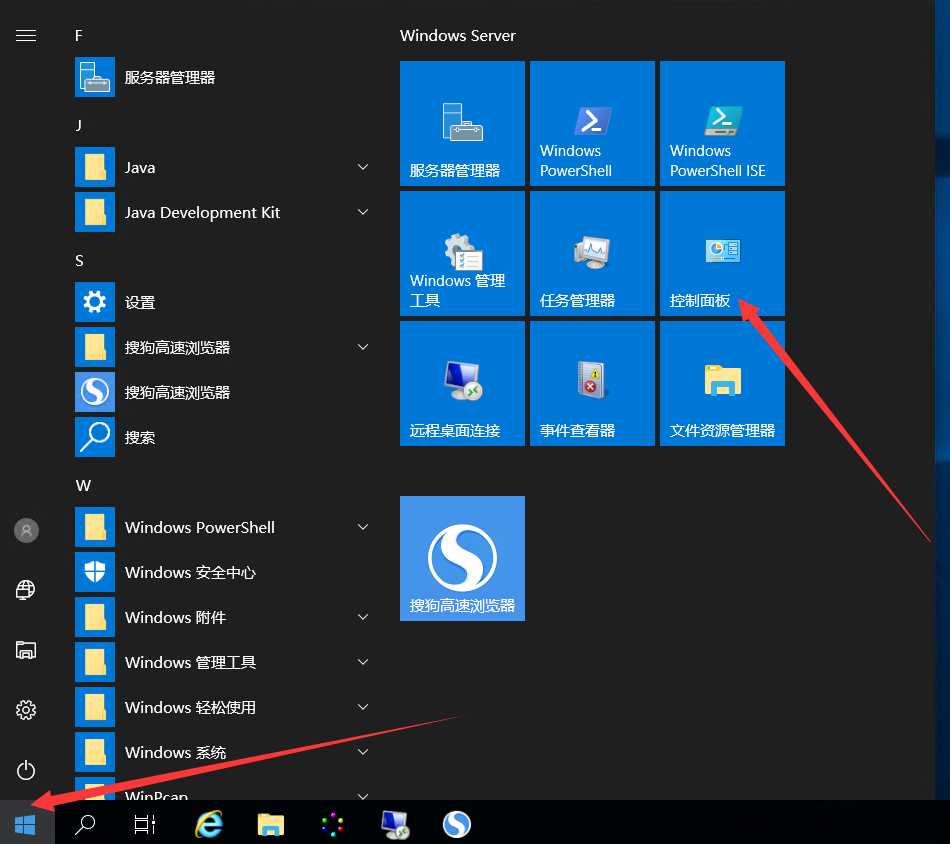Open the Windows 轻松使用 folder

(222, 707)
